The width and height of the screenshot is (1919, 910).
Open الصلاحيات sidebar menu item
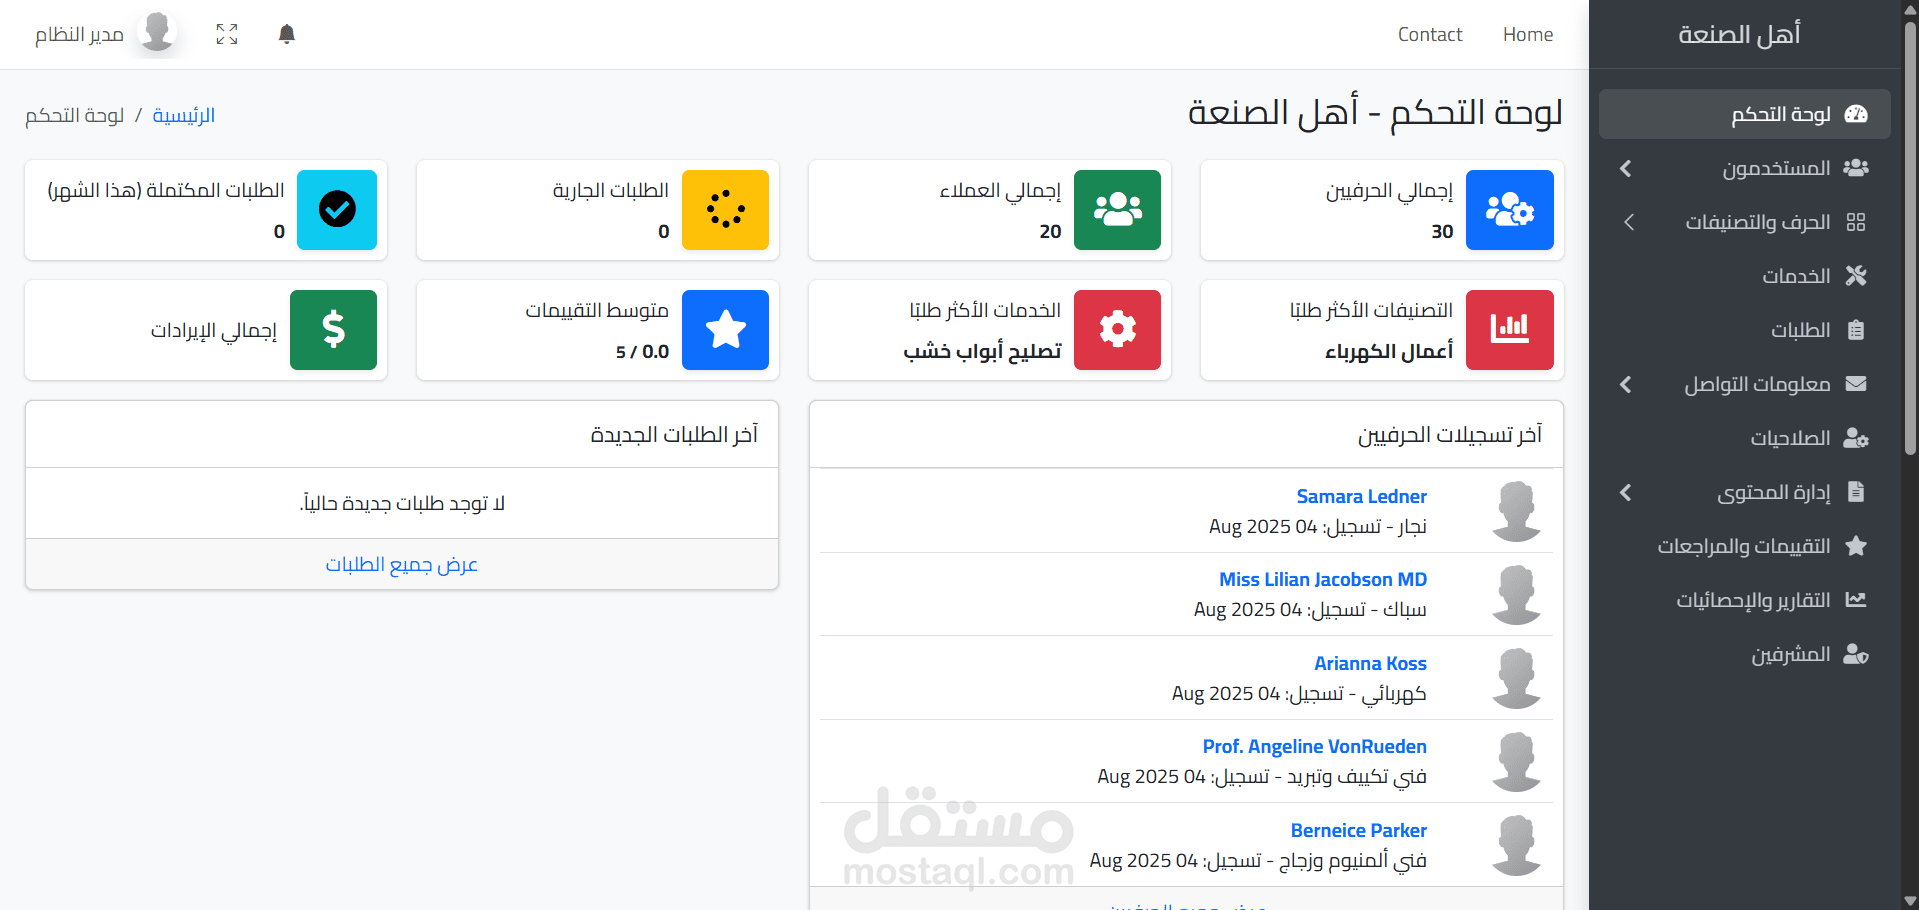[1745, 438]
